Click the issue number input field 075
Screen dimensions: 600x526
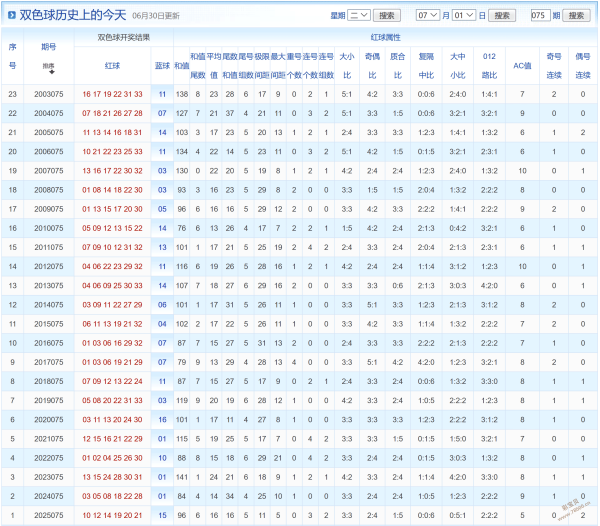point(540,15)
